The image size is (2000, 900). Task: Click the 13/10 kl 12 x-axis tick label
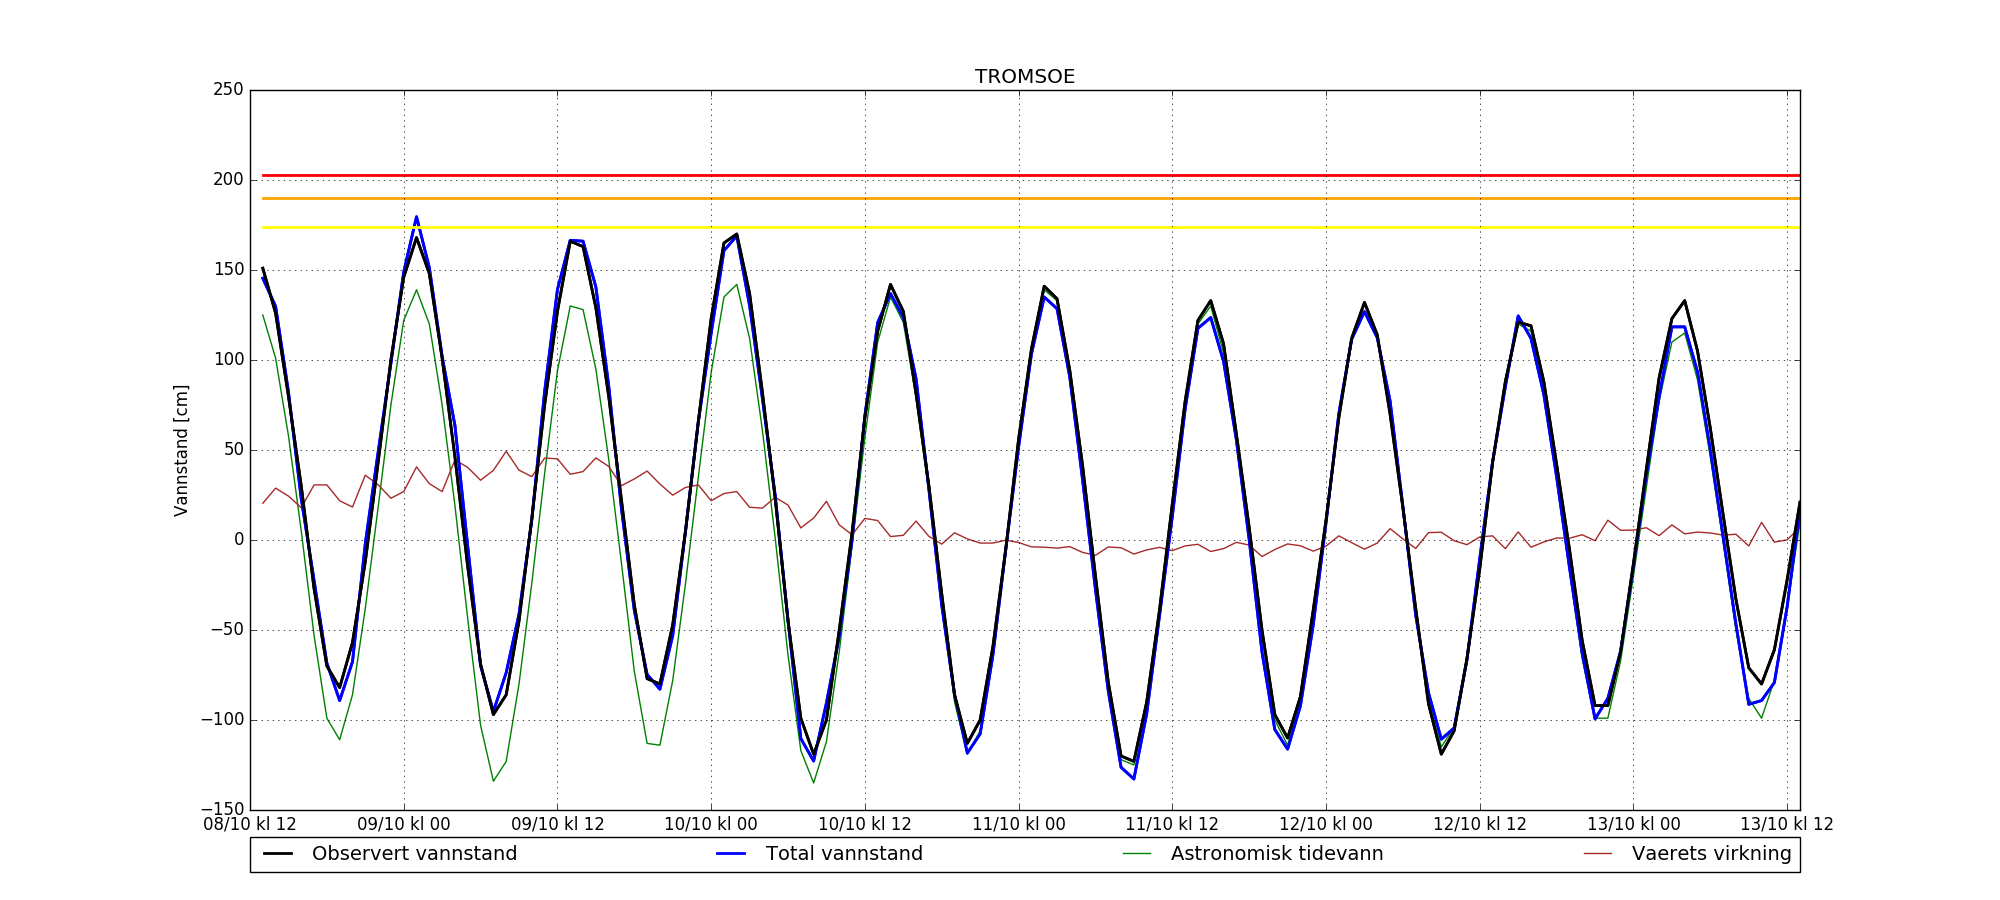point(1787,825)
